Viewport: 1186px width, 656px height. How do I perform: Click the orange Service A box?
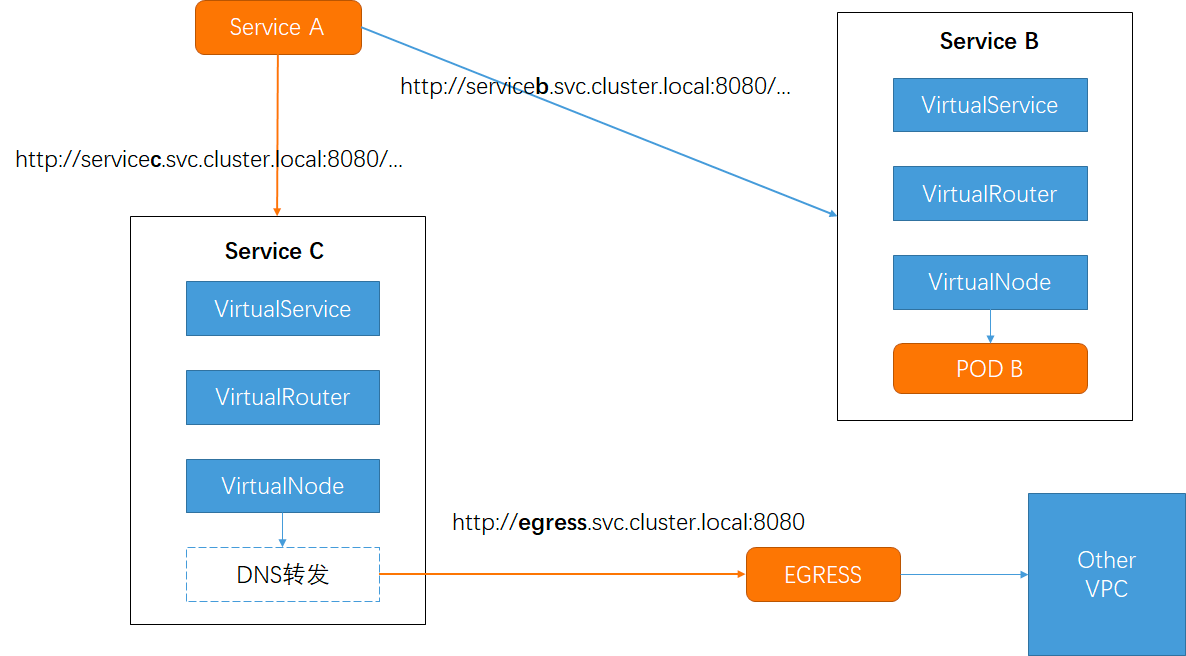278,27
